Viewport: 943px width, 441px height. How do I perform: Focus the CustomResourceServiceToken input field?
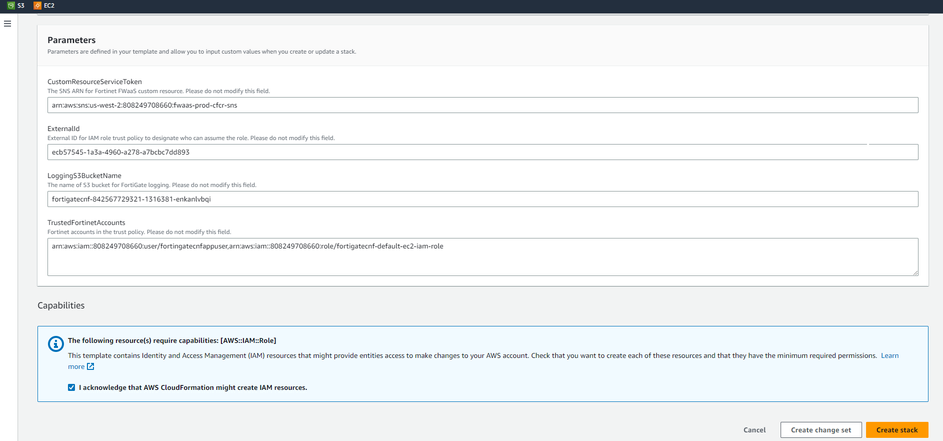482,105
